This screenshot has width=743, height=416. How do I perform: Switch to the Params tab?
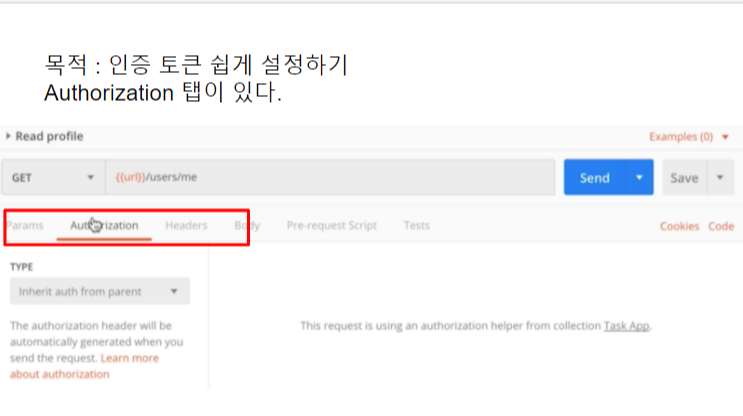[25, 226]
